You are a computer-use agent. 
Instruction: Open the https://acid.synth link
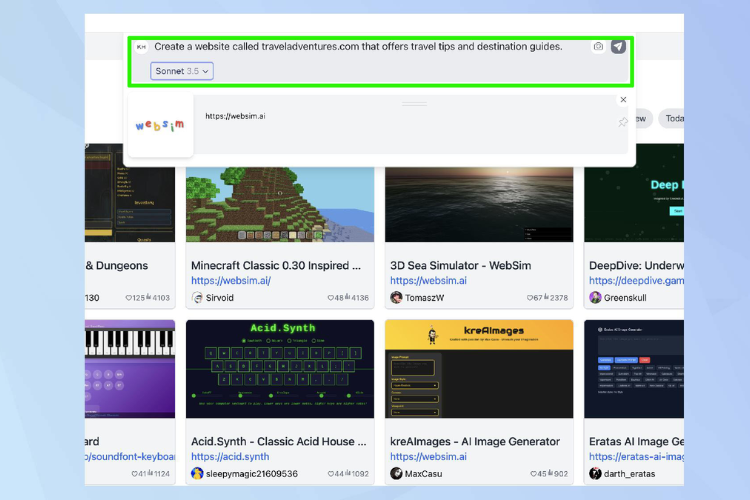point(230,457)
